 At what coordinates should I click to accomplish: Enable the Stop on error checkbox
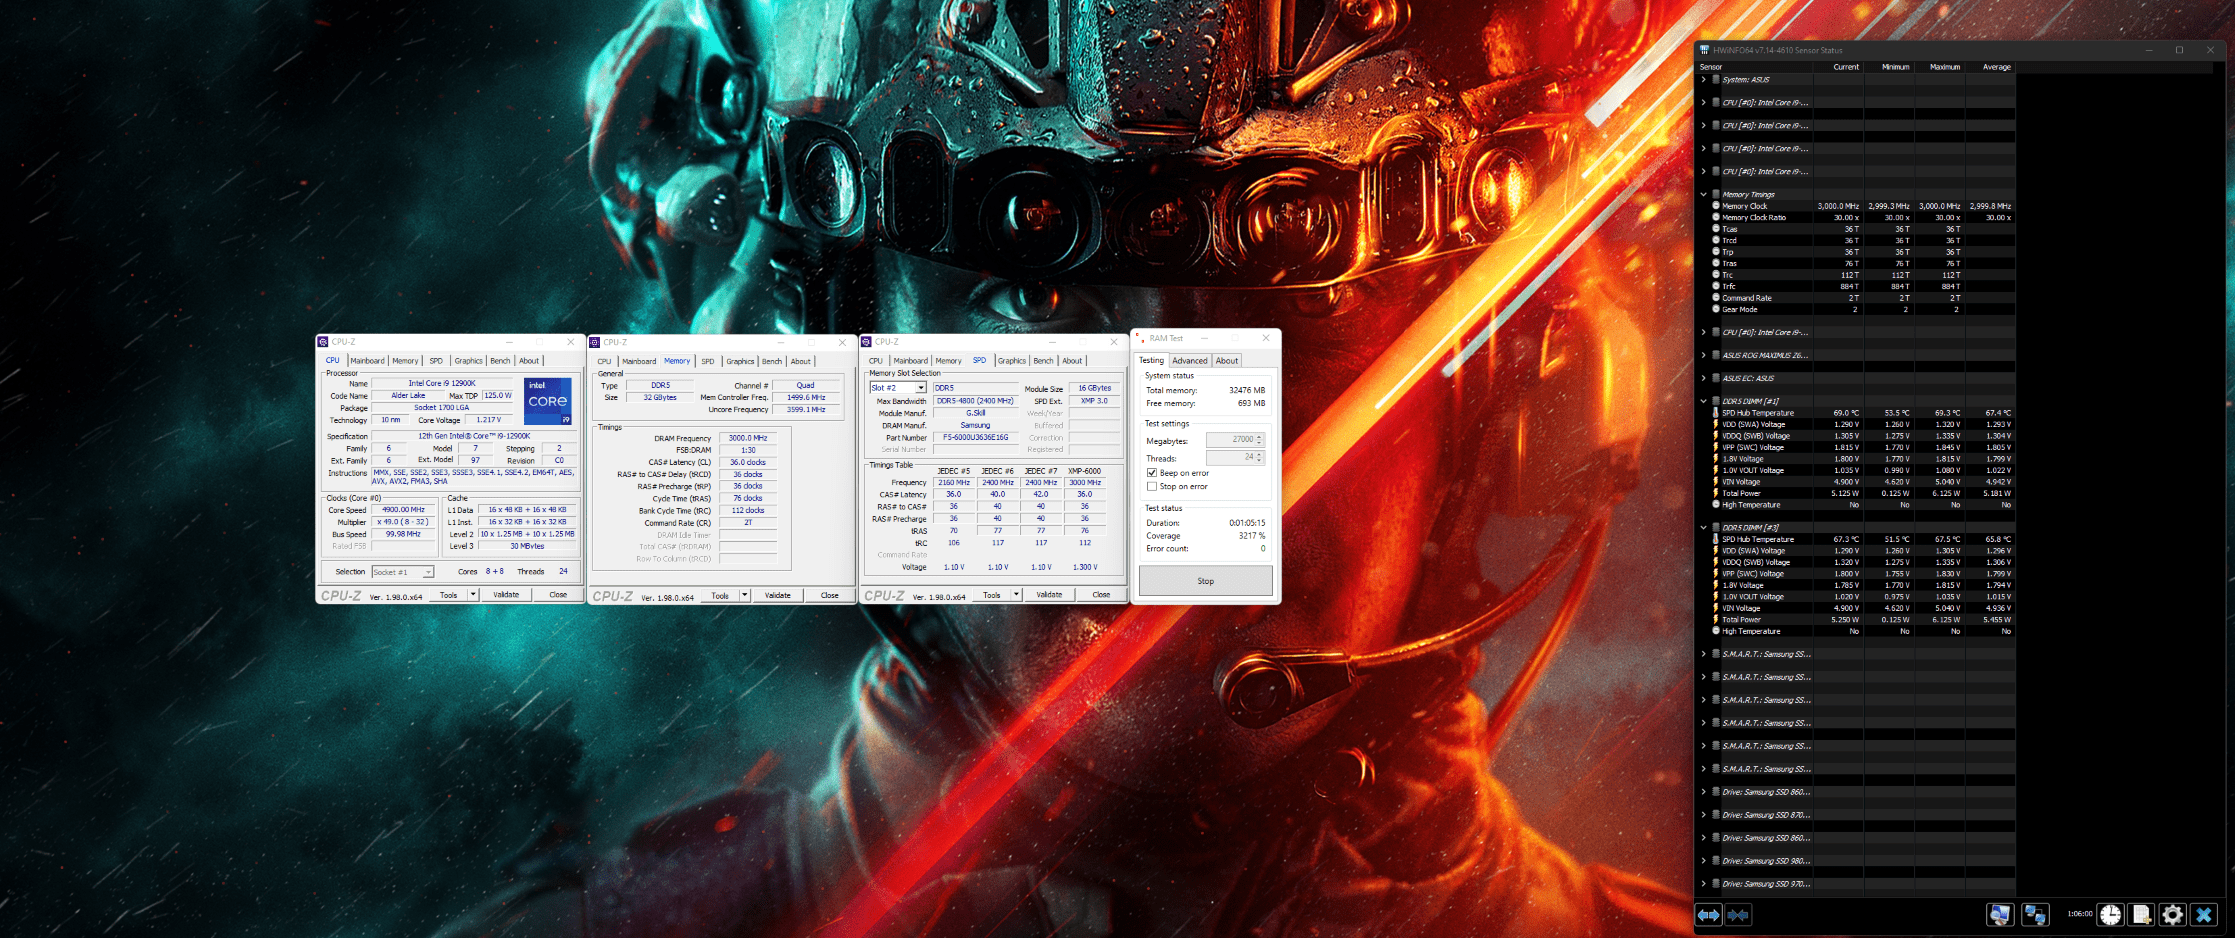point(1152,487)
